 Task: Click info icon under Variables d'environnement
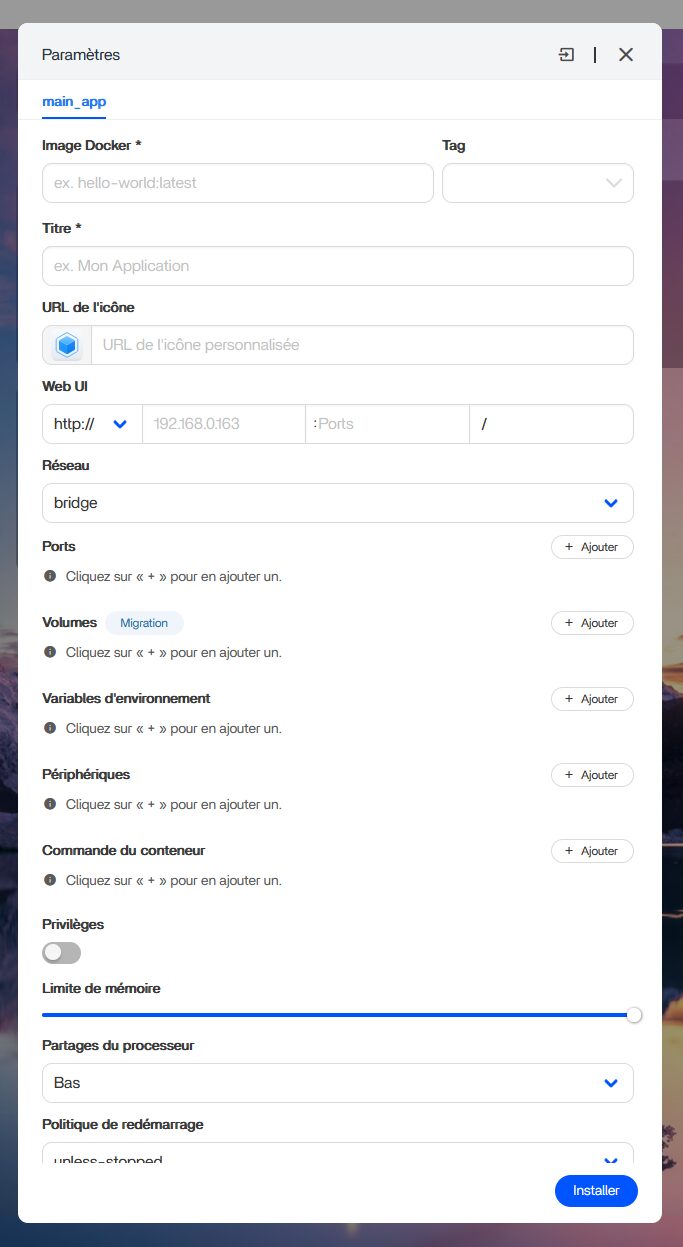pyautogui.click(x=50, y=729)
